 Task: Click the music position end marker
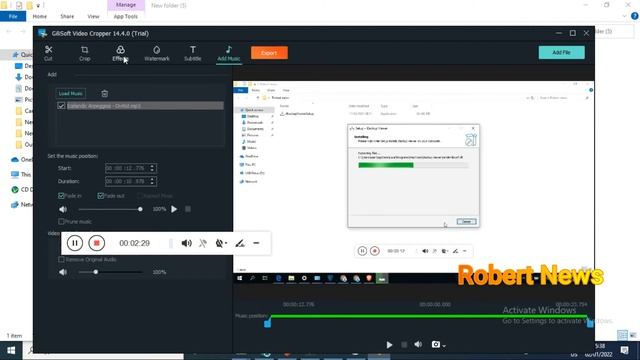point(590,322)
